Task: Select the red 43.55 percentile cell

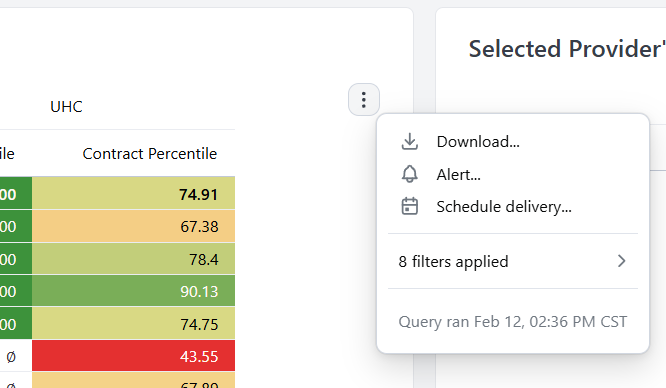Action: coord(133,356)
